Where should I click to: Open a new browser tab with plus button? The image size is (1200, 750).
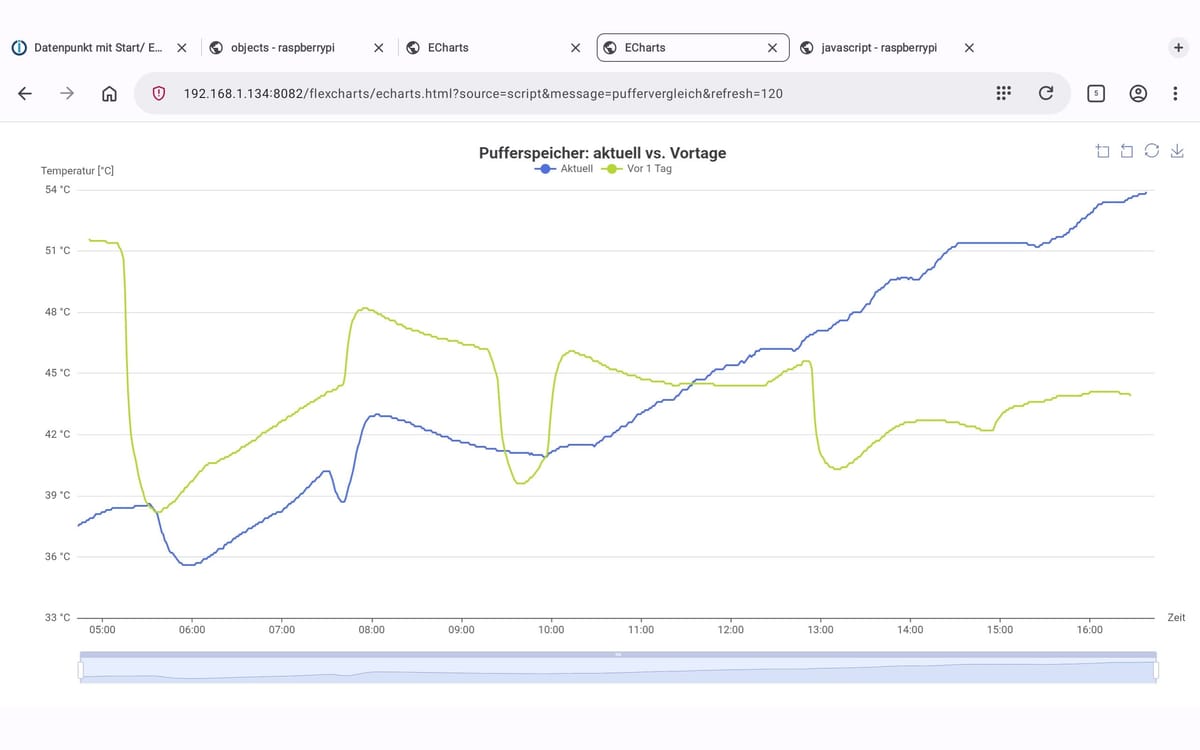(x=1178, y=47)
